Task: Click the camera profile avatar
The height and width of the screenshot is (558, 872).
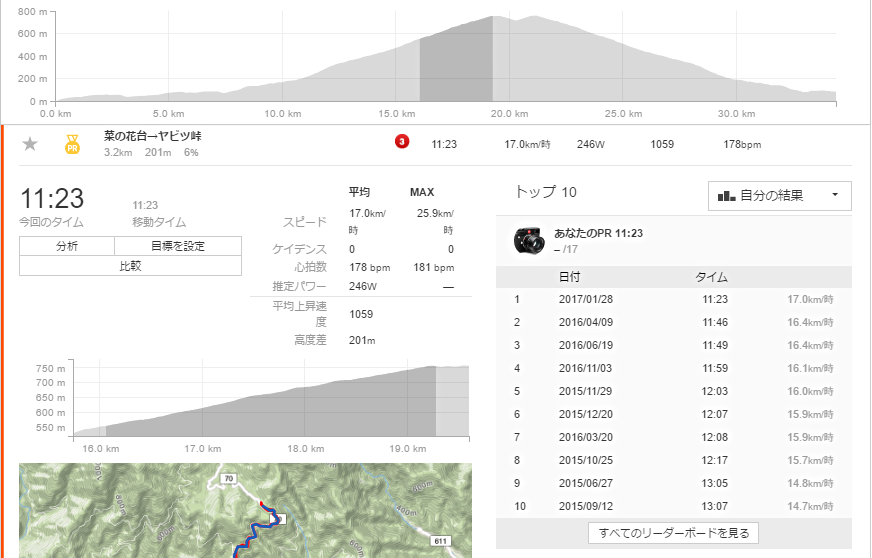Action: pos(528,240)
